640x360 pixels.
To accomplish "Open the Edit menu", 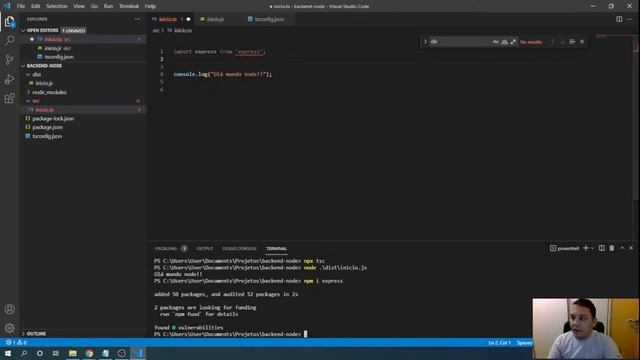I will pos(36,6).
